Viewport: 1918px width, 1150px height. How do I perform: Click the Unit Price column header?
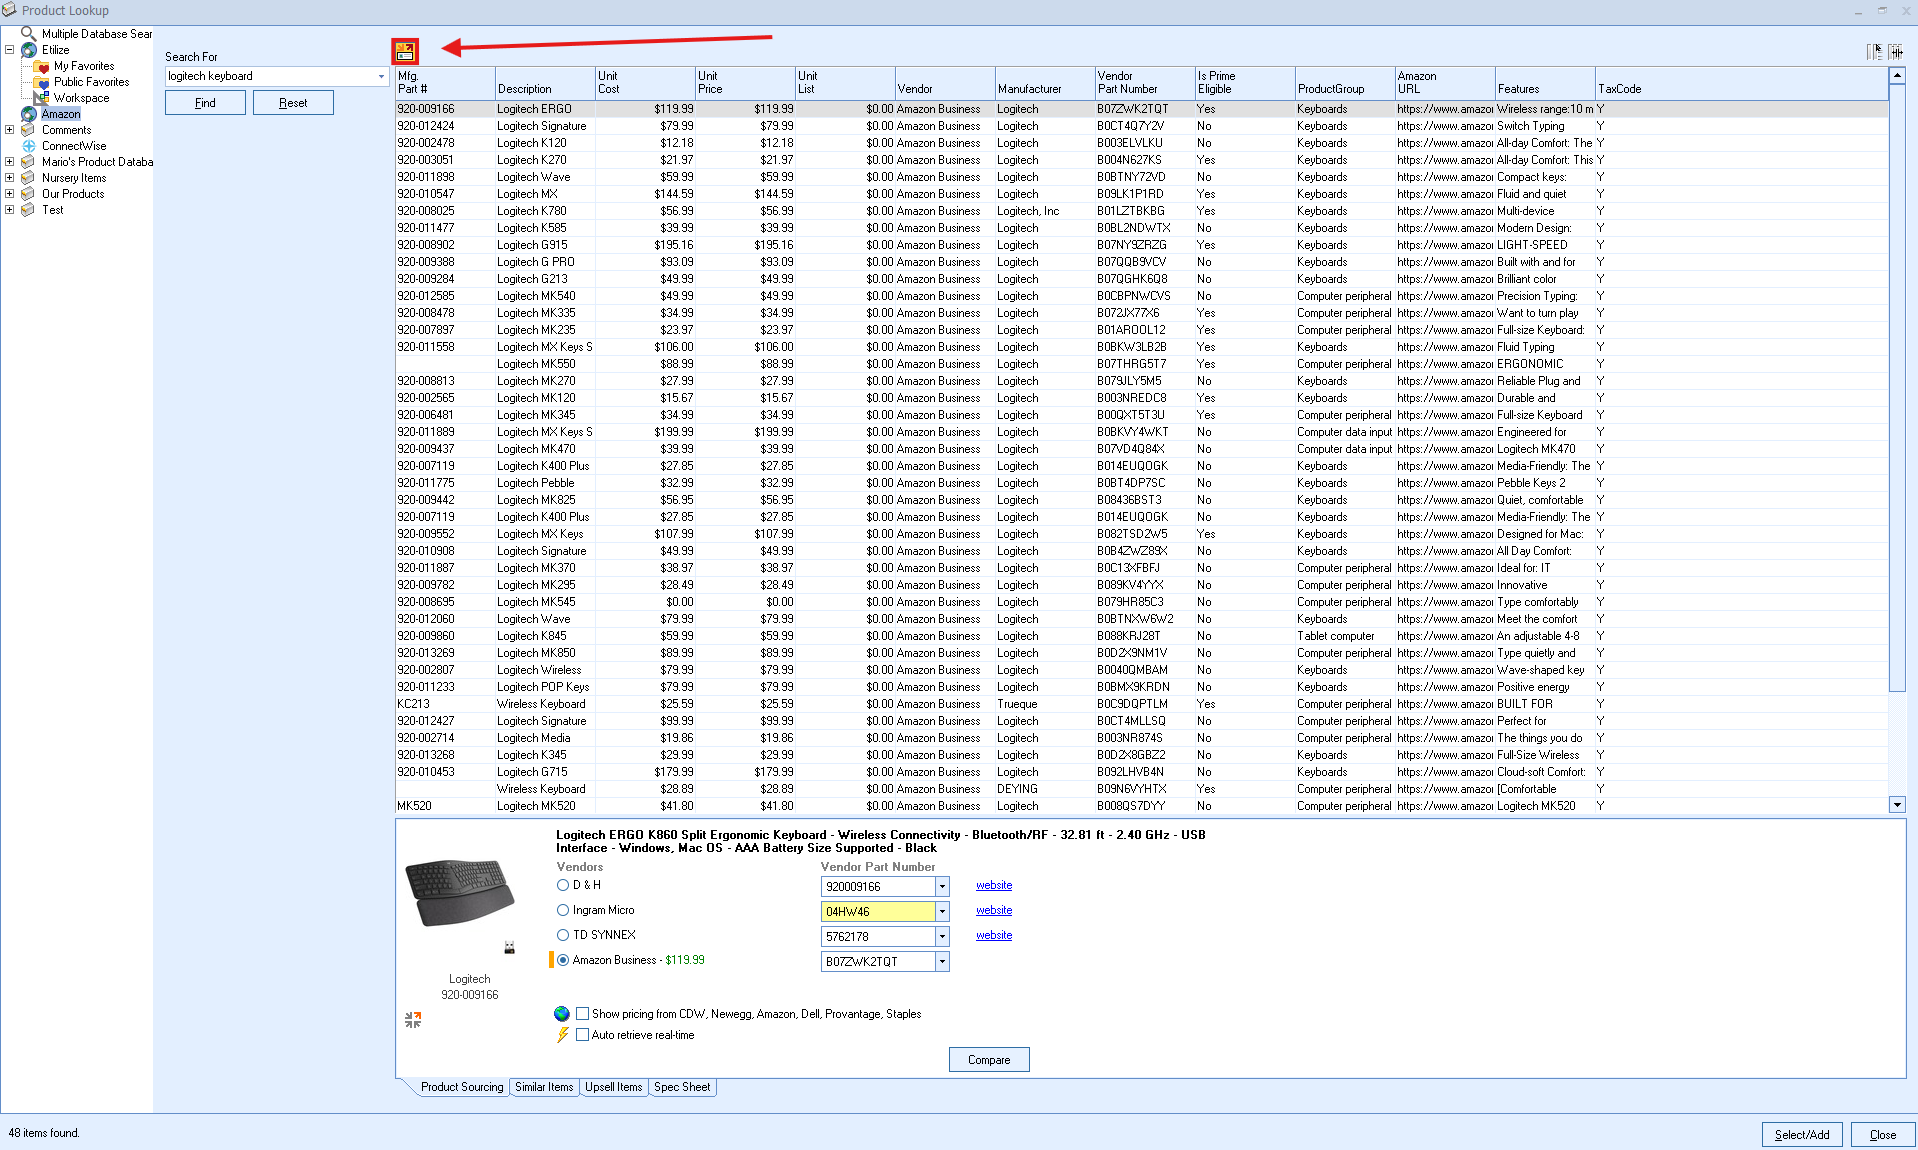744,82
